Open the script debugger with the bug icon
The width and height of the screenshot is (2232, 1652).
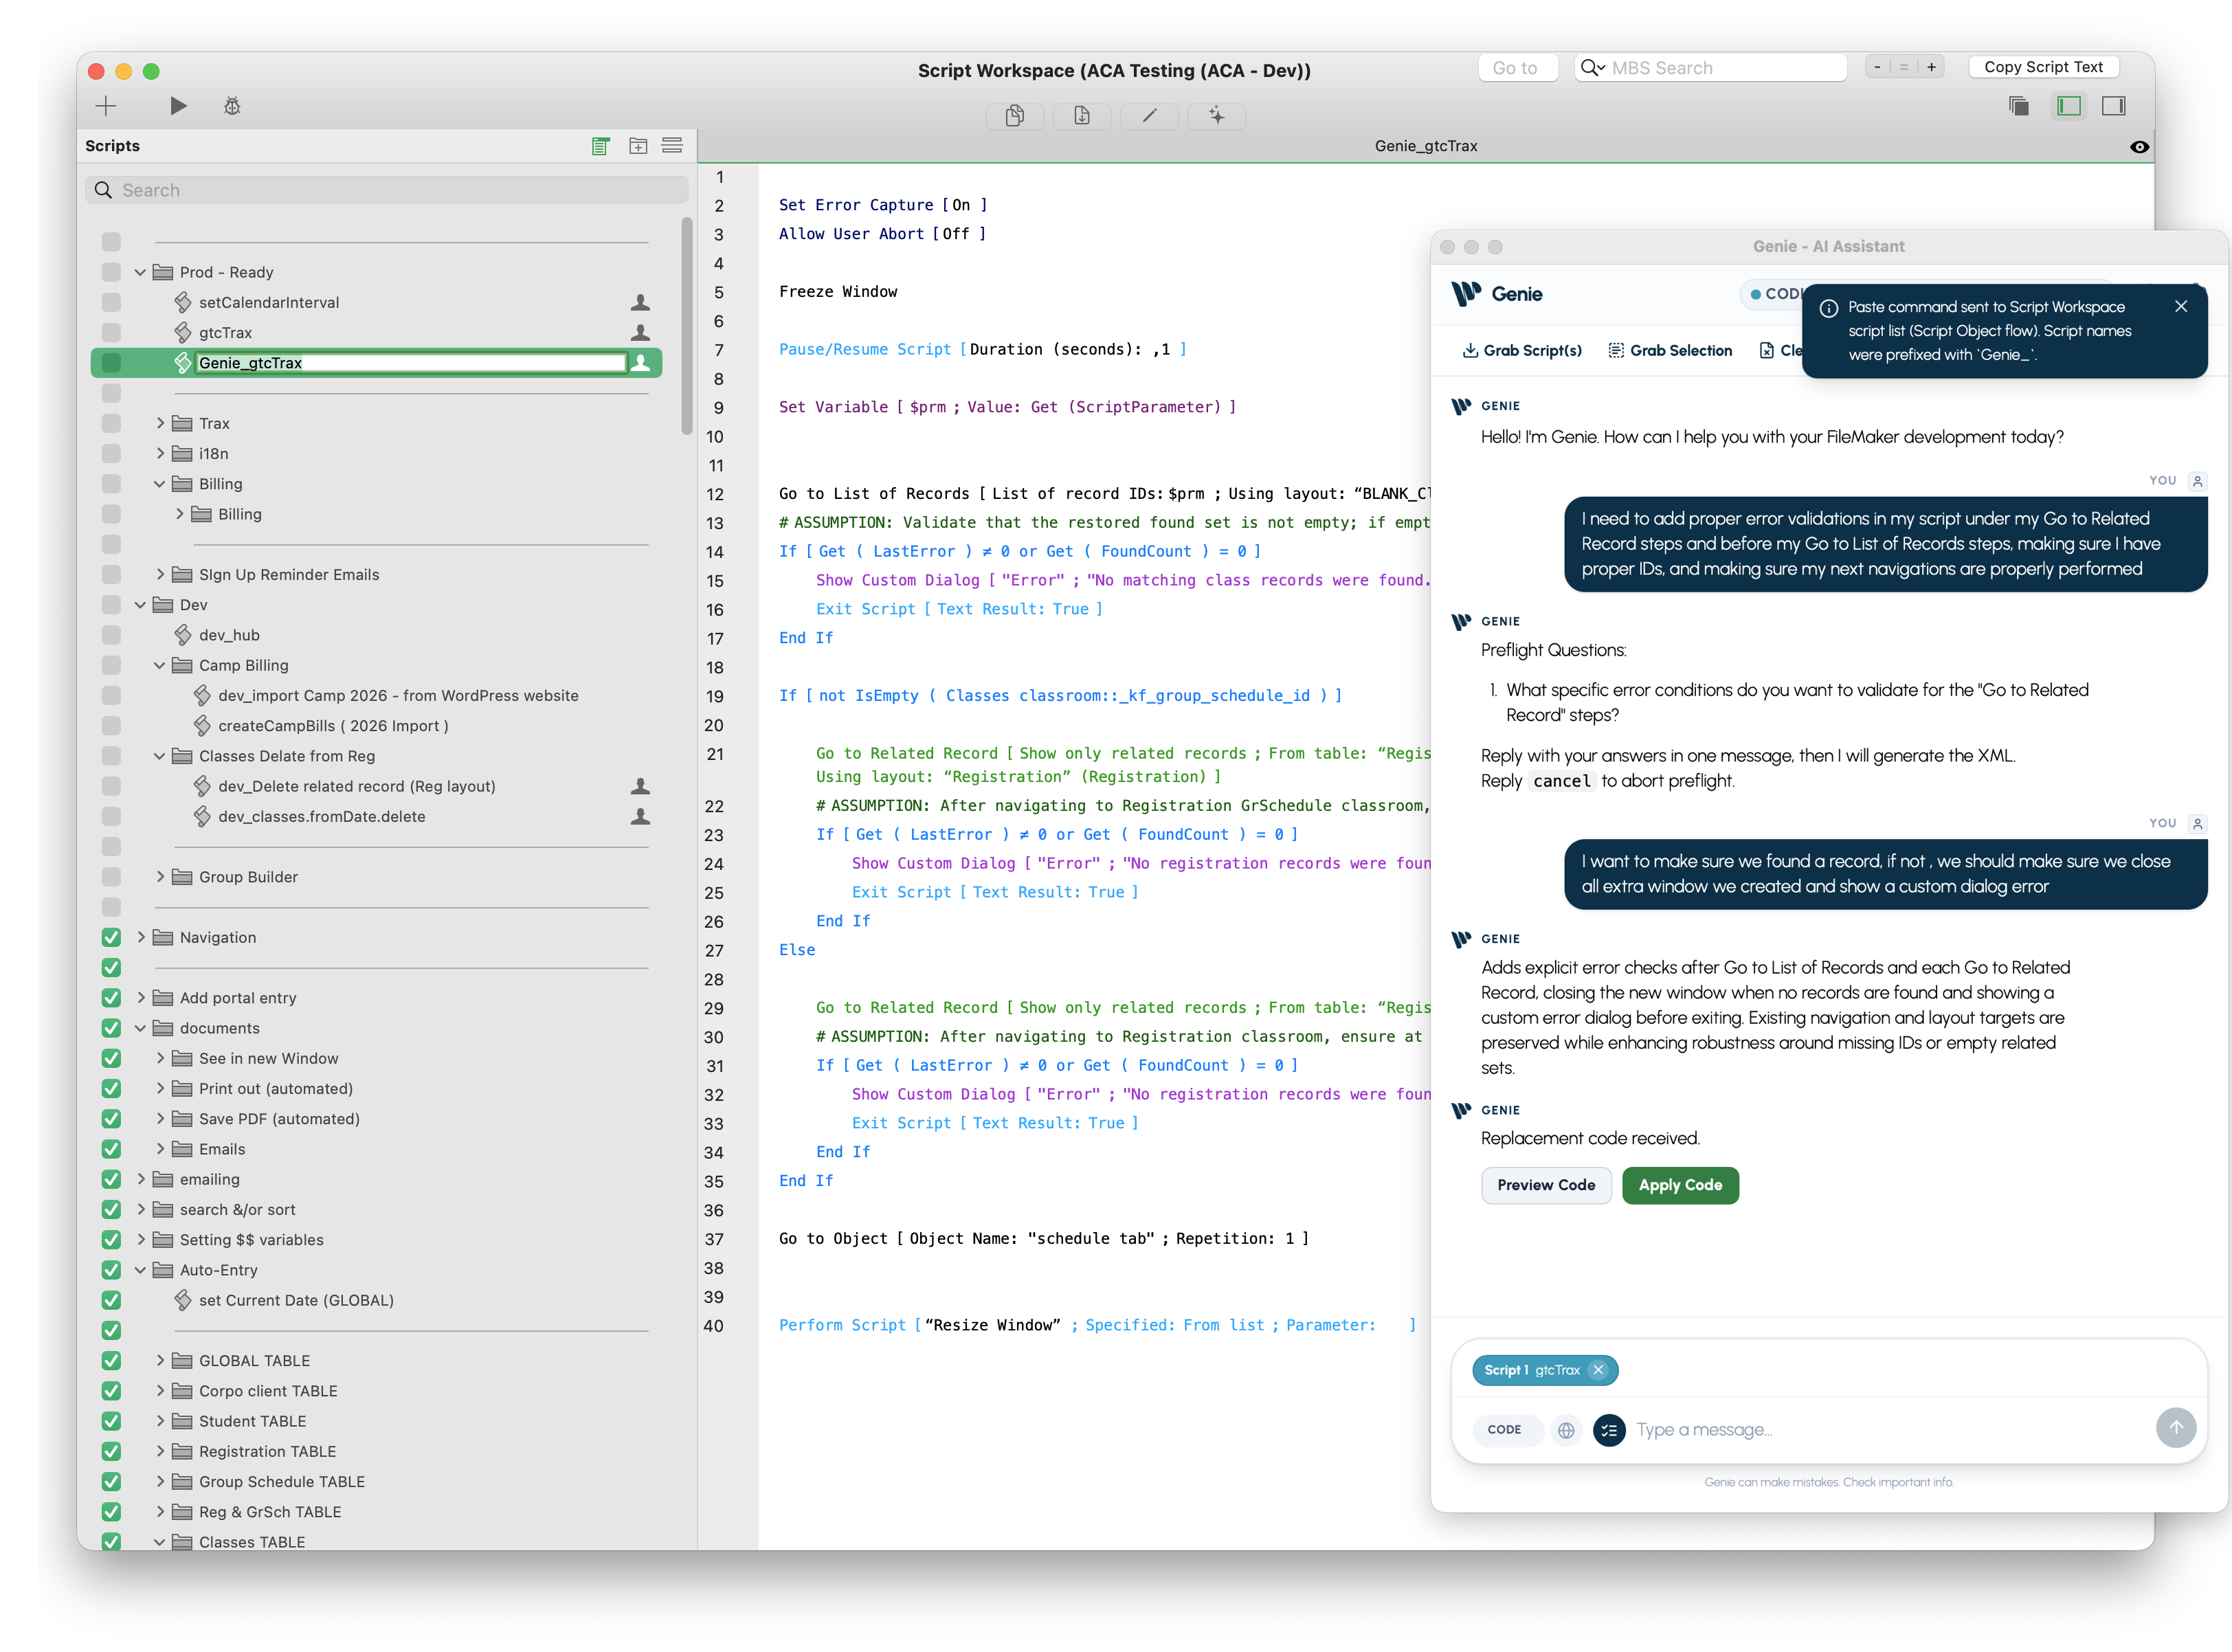pos(232,105)
